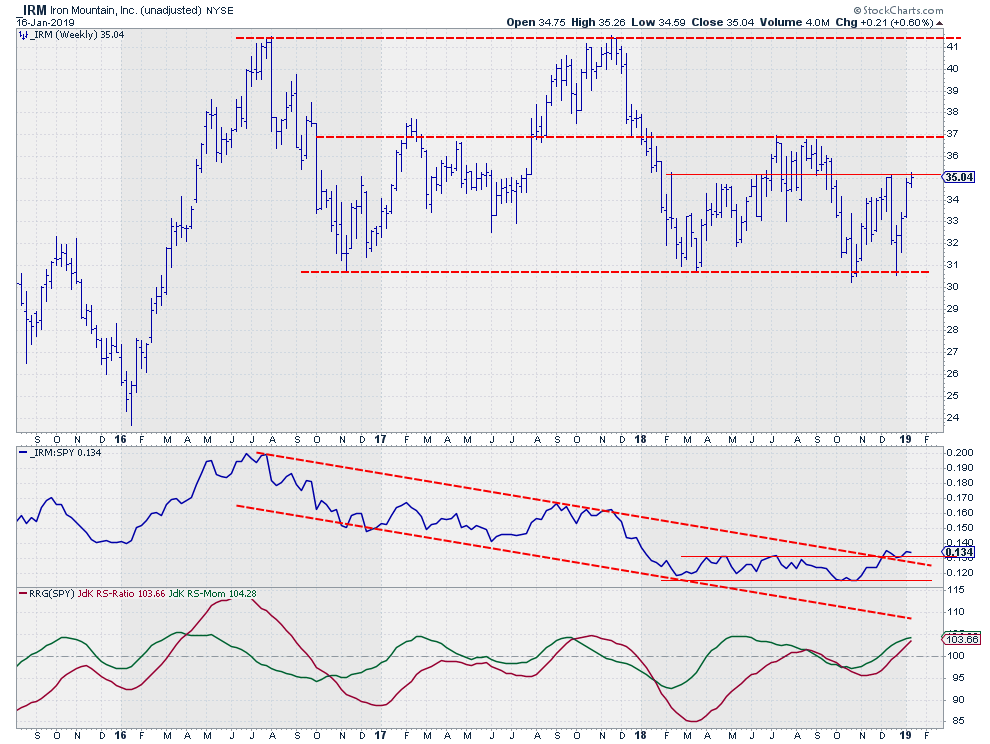The image size is (990, 744).
Task: Click the 103.66 value tag on the RRG axis
Action: pos(961,639)
